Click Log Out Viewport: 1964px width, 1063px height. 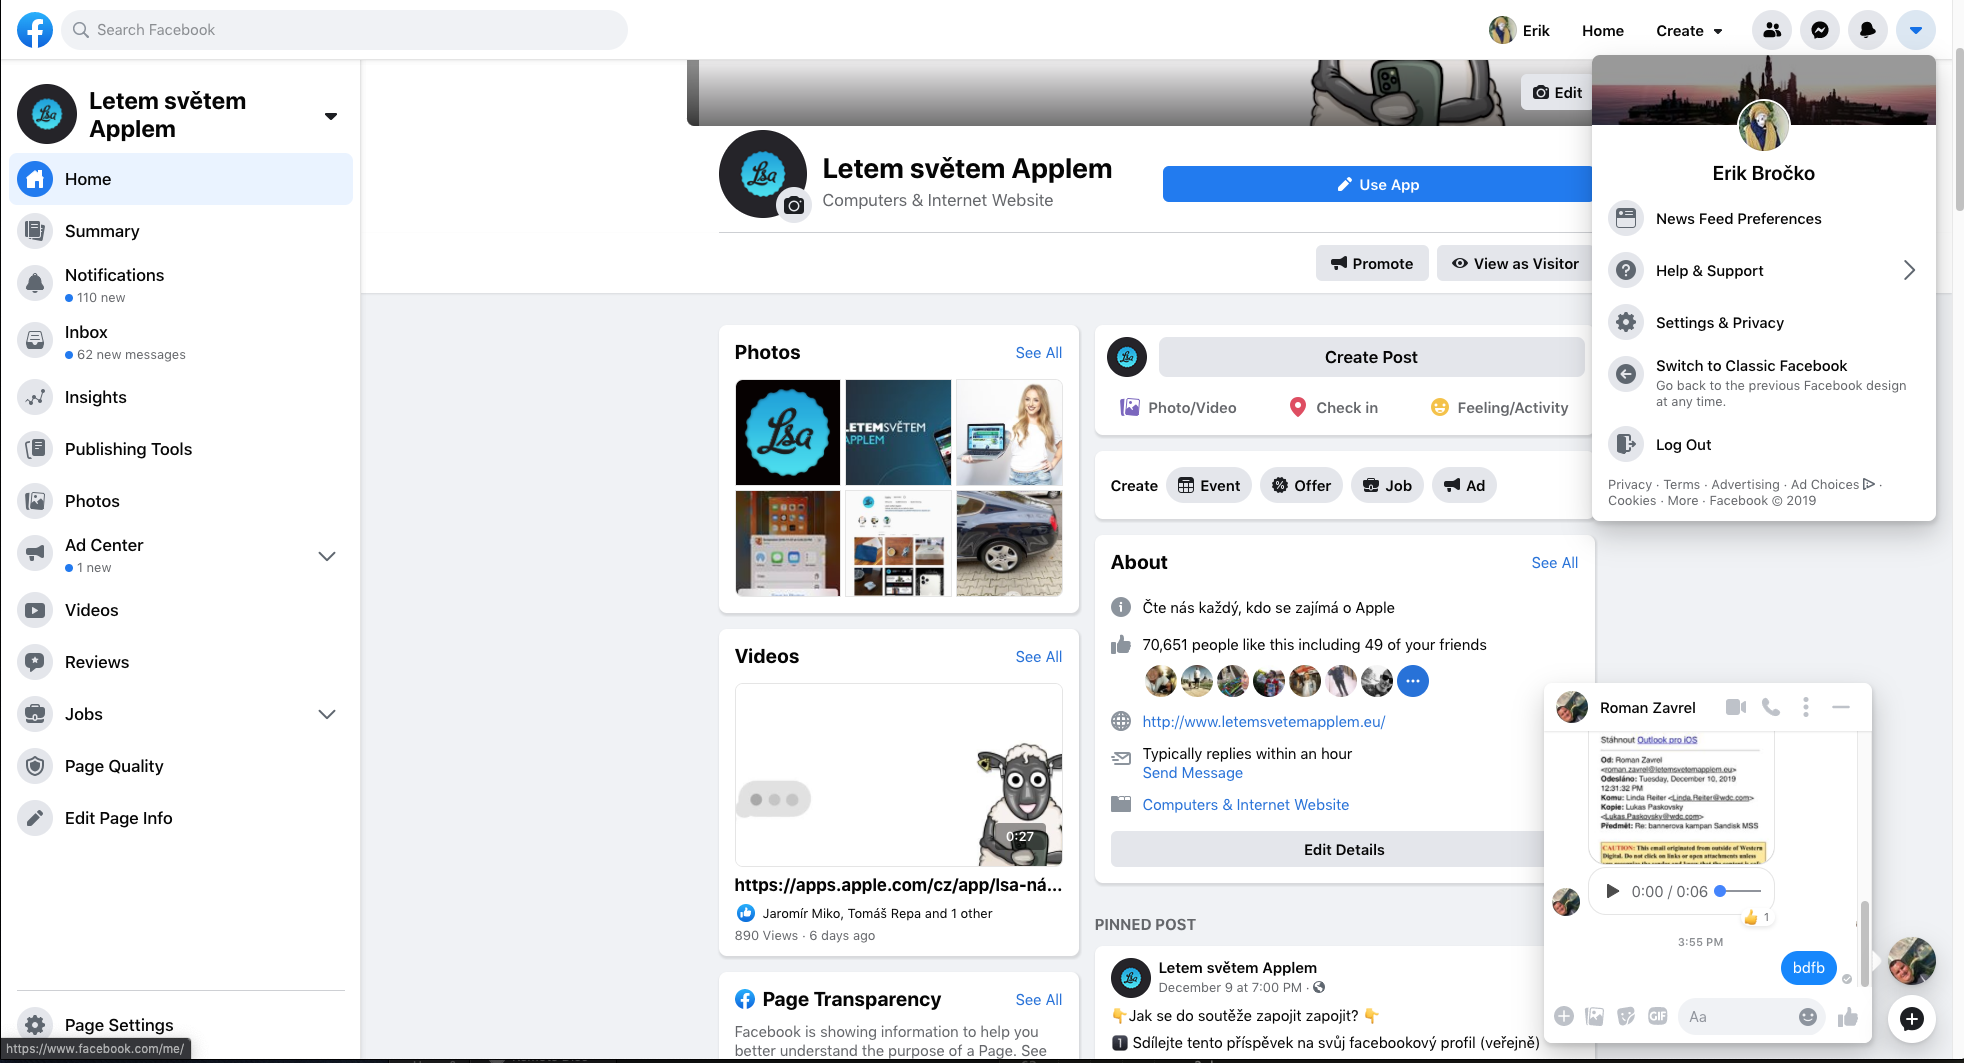pyautogui.click(x=1763, y=444)
